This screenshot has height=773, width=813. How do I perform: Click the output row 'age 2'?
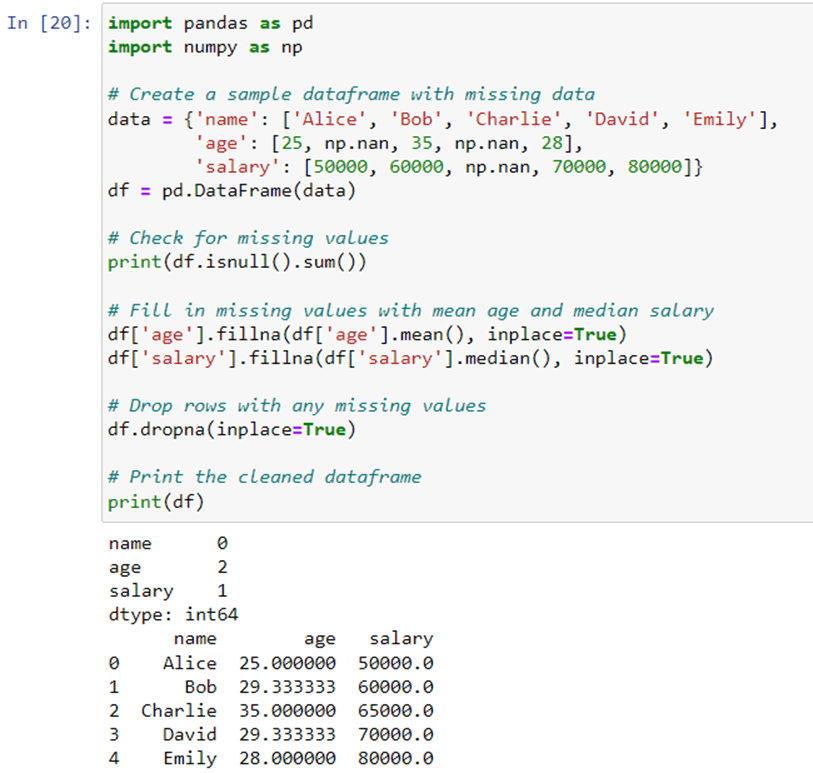pyautogui.click(x=168, y=567)
